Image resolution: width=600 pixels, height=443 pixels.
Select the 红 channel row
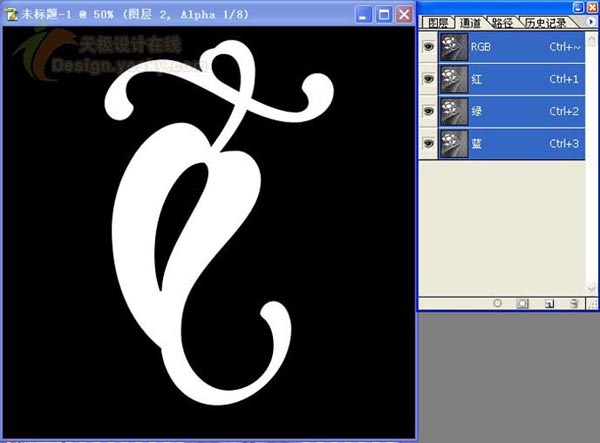(520, 78)
